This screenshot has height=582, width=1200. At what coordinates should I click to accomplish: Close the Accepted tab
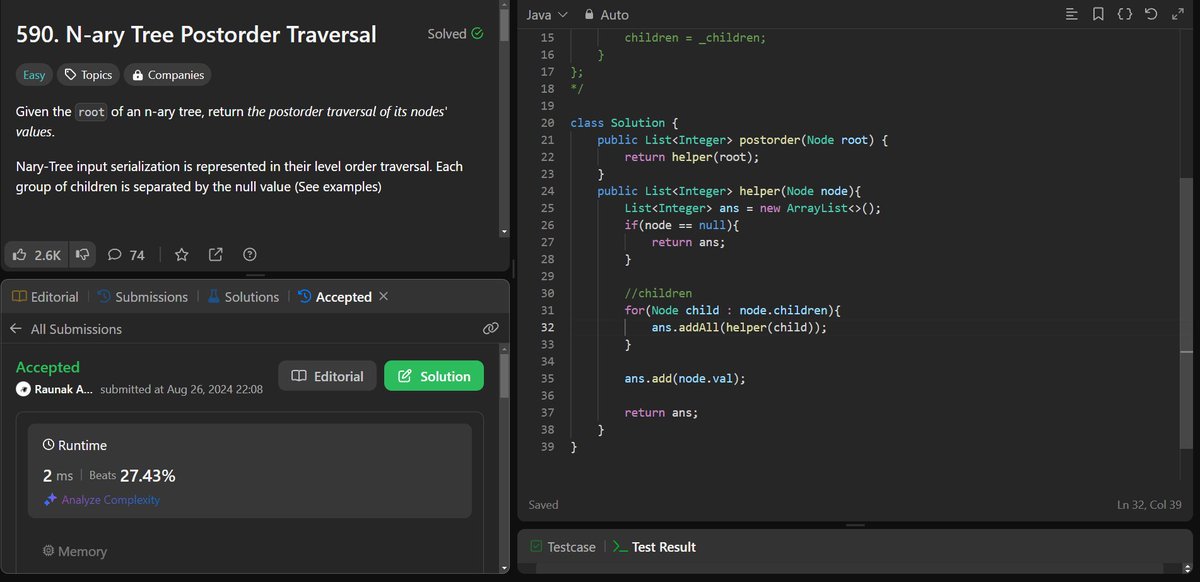pos(384,297)
